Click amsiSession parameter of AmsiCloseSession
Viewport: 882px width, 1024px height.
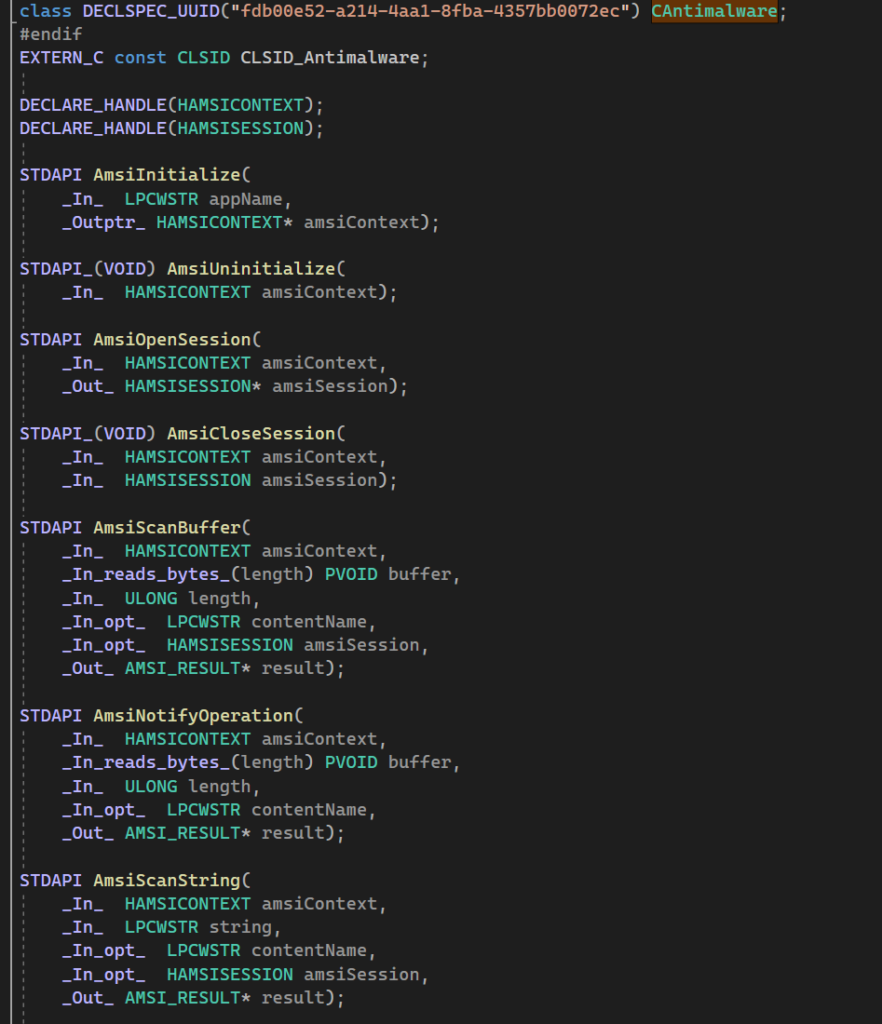pos(319,481)
